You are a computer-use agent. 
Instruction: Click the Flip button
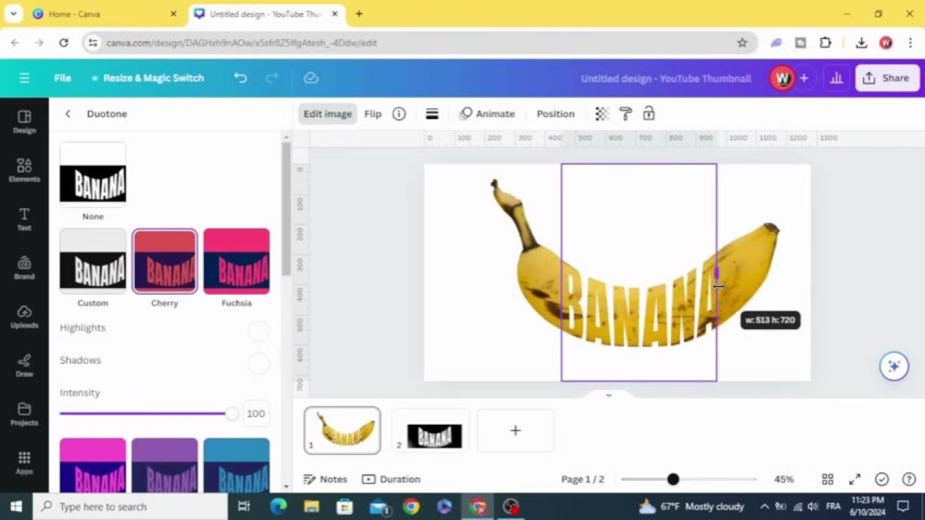372,113
